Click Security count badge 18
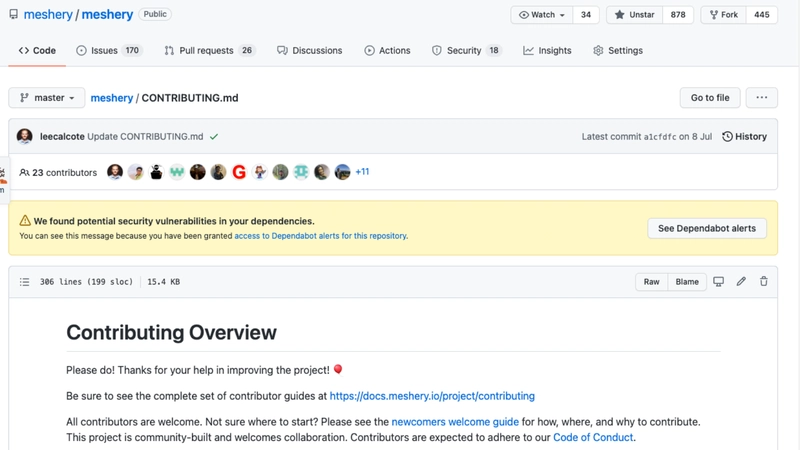Screen dimensions: 800x450 pos(494,51)
